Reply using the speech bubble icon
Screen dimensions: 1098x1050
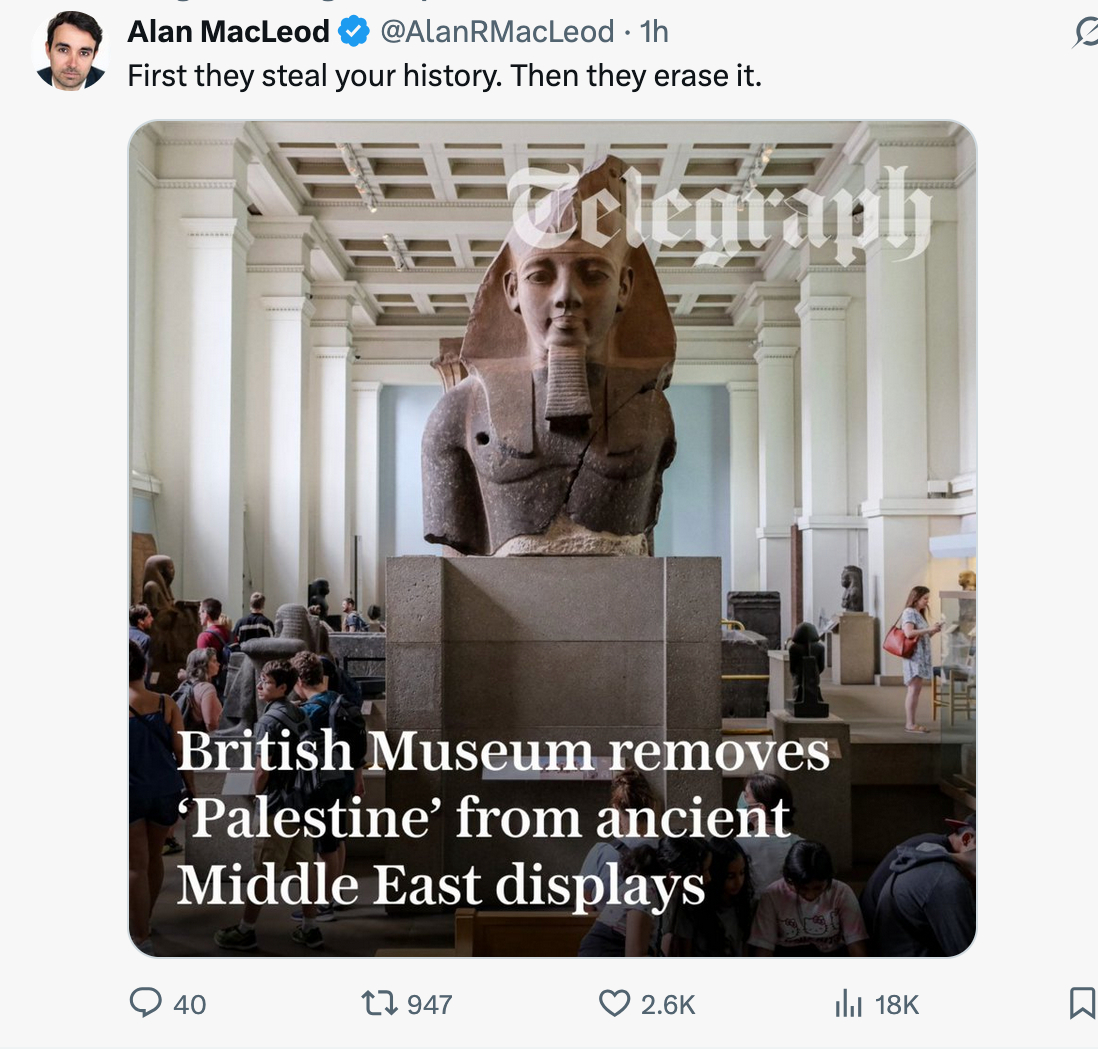click(146, 1002)
